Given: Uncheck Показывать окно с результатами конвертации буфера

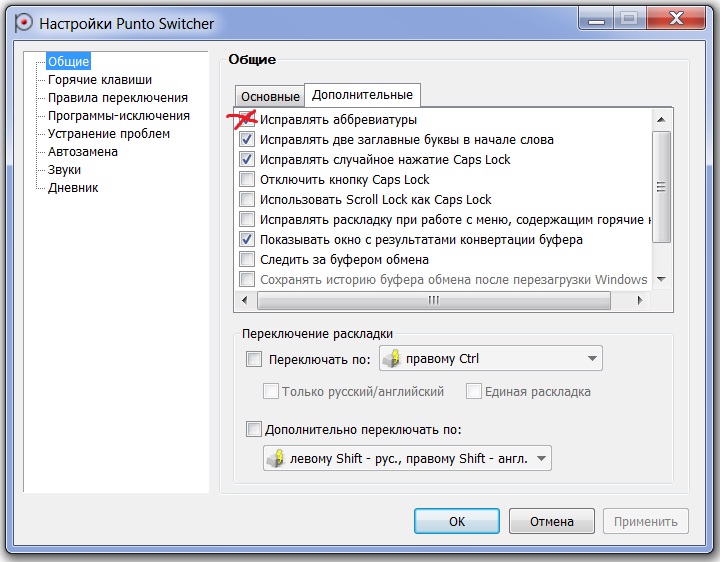Looking at the screenshot, I should [247, 239].
